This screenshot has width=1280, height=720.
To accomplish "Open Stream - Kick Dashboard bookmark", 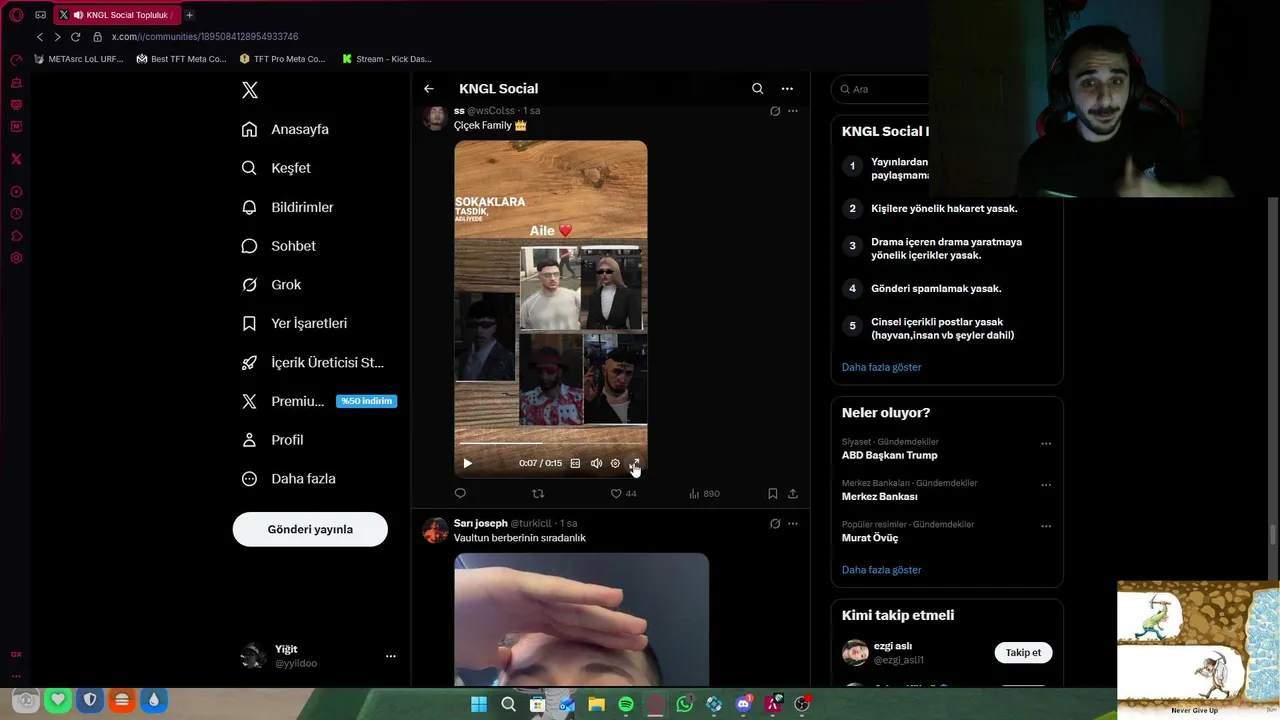I will [387, 59].
